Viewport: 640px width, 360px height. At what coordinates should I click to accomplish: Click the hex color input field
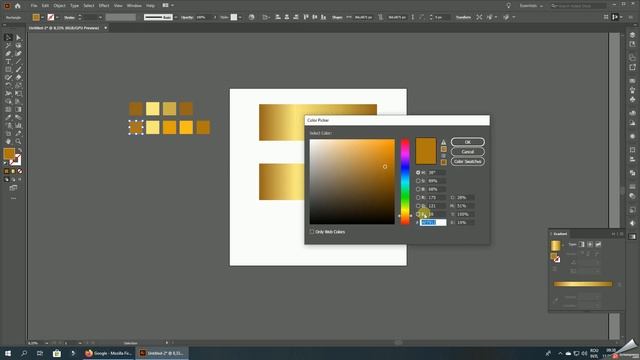click(x=433, y=222)
